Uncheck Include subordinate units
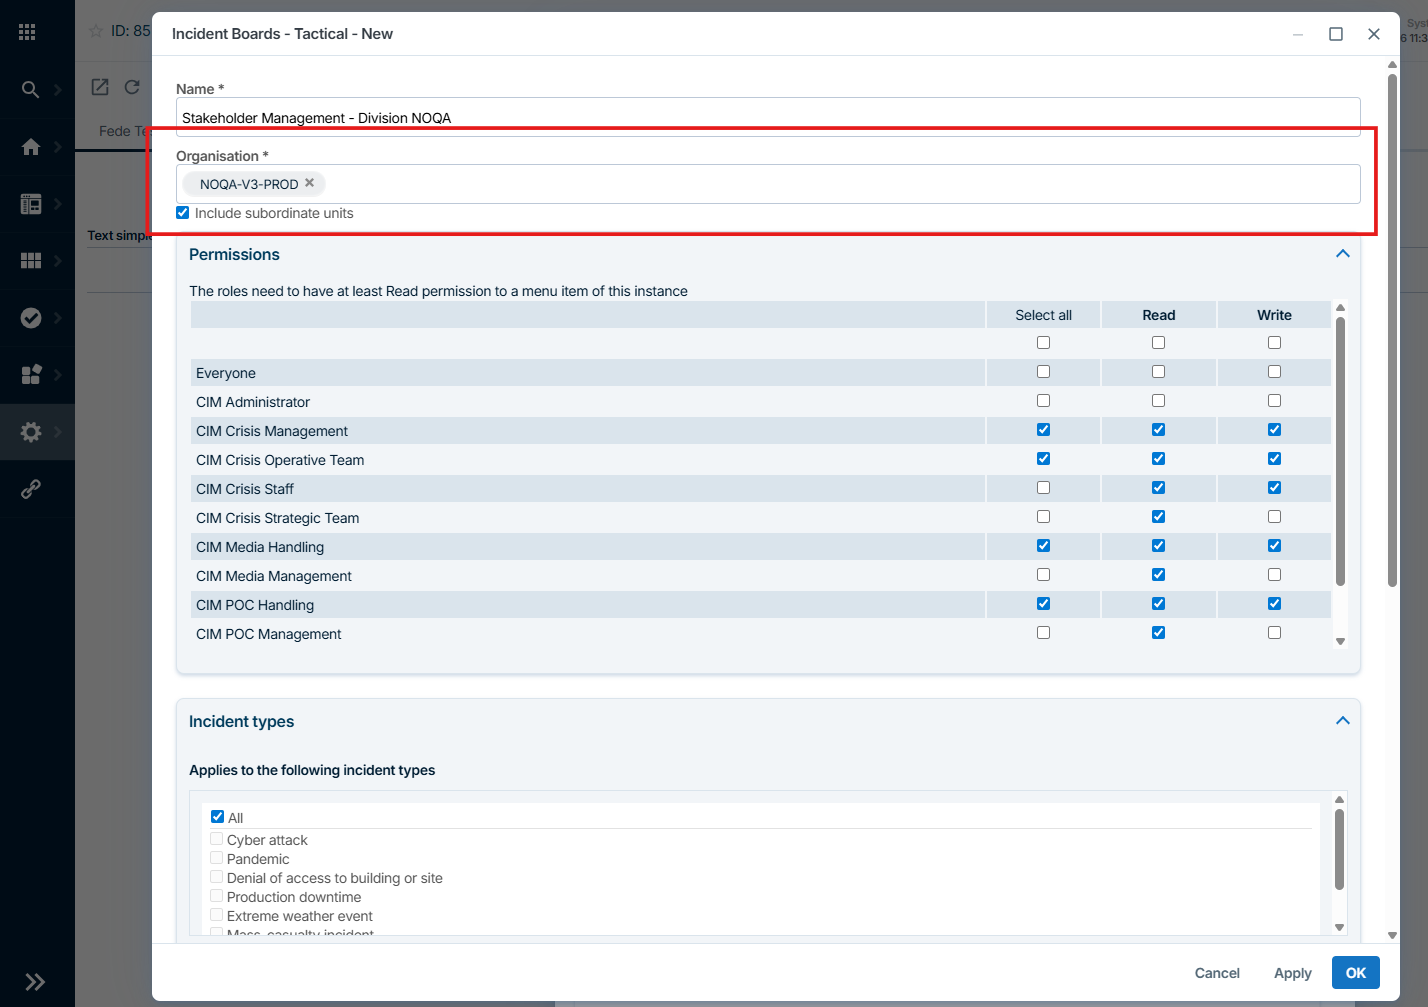 (183, 213)
